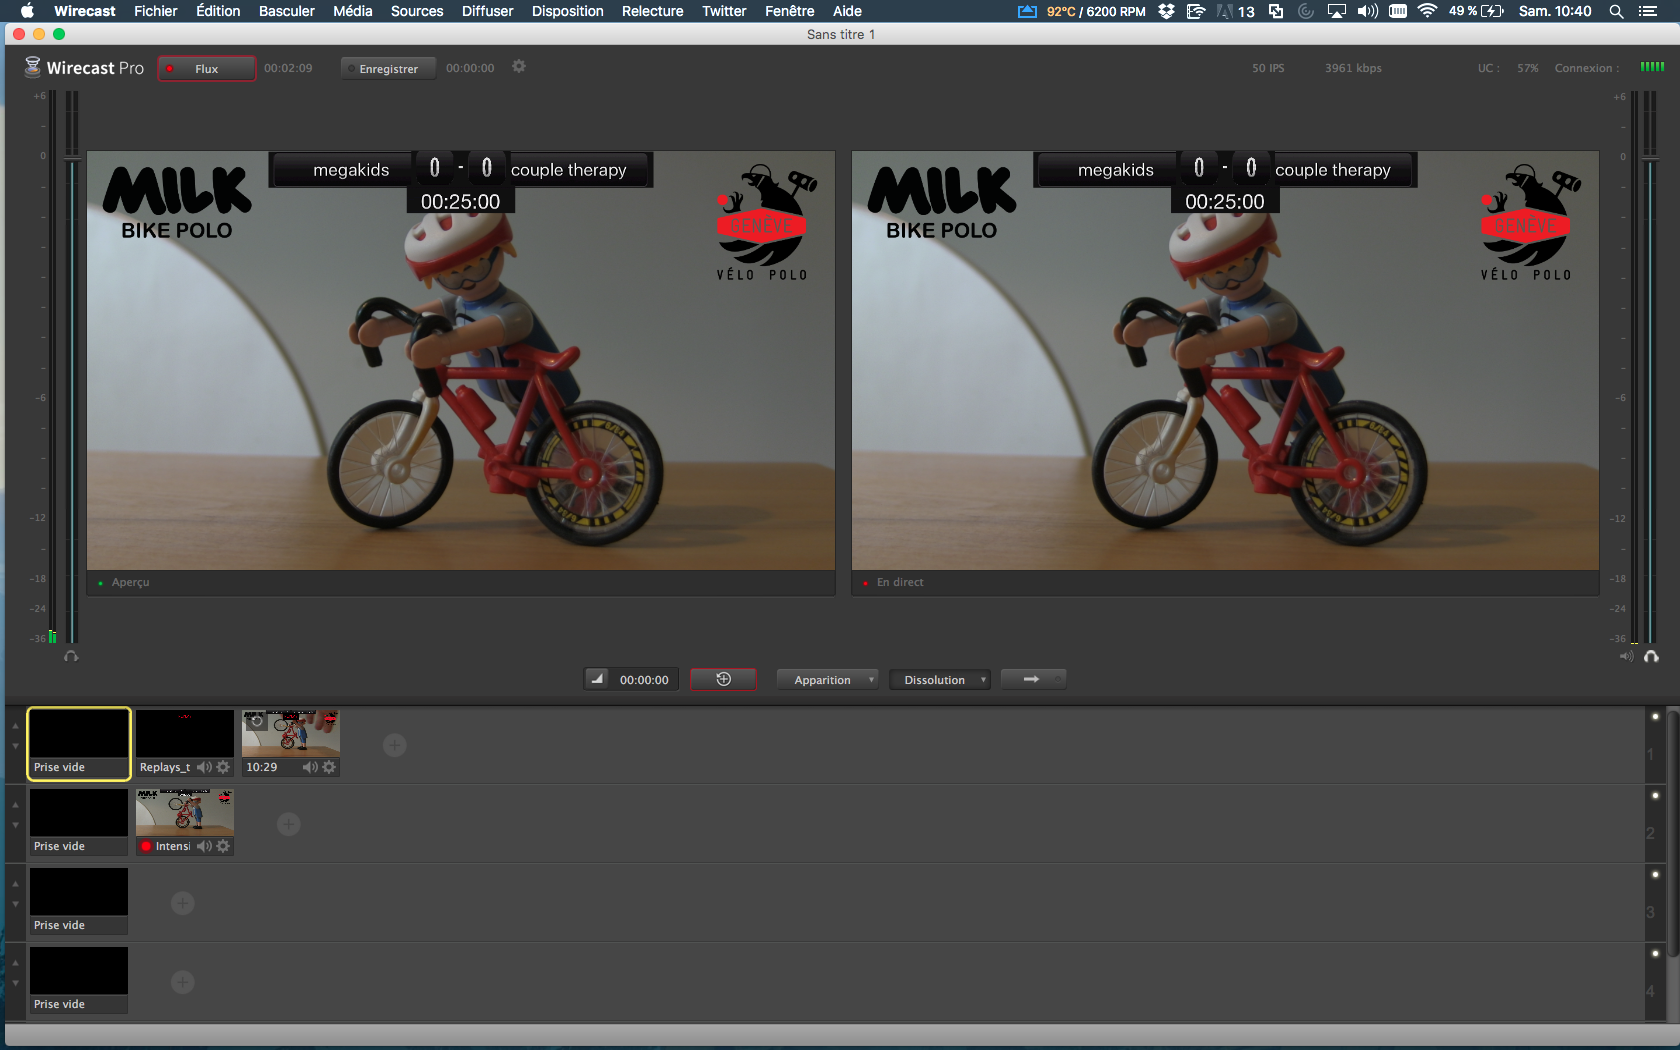Add a new shot to layer 3
Image resolution: width=1680 pixels, height=1050 pixels.
(182, 903)
